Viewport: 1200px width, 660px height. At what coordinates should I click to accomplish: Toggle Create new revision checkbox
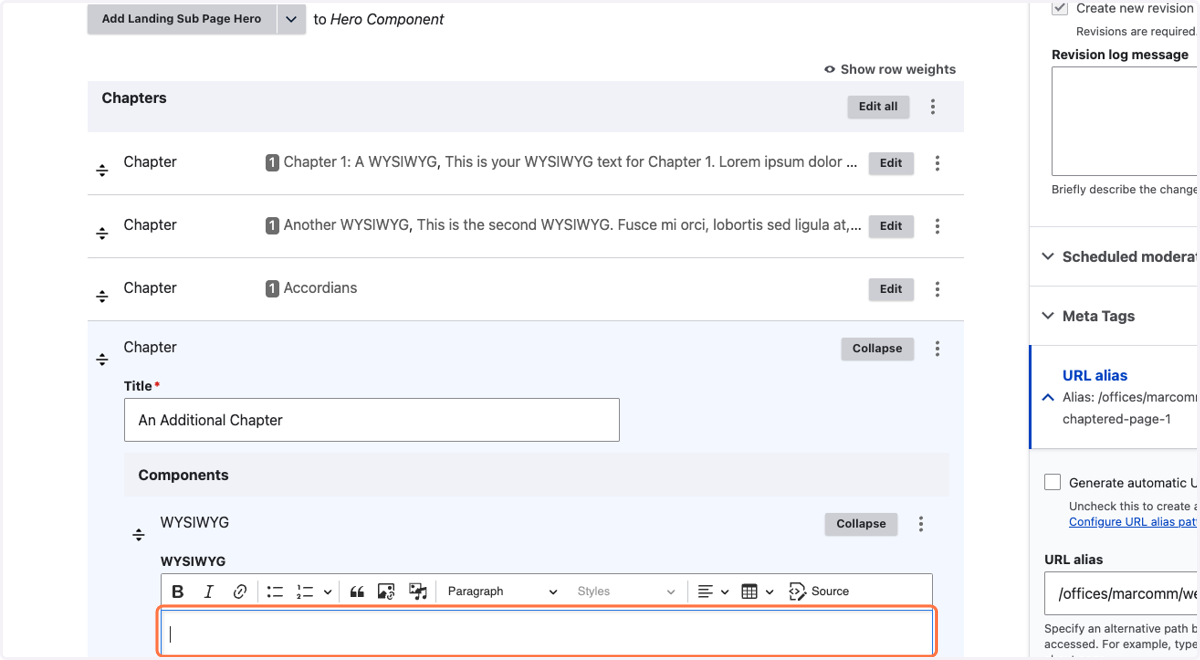(1060, 8)
